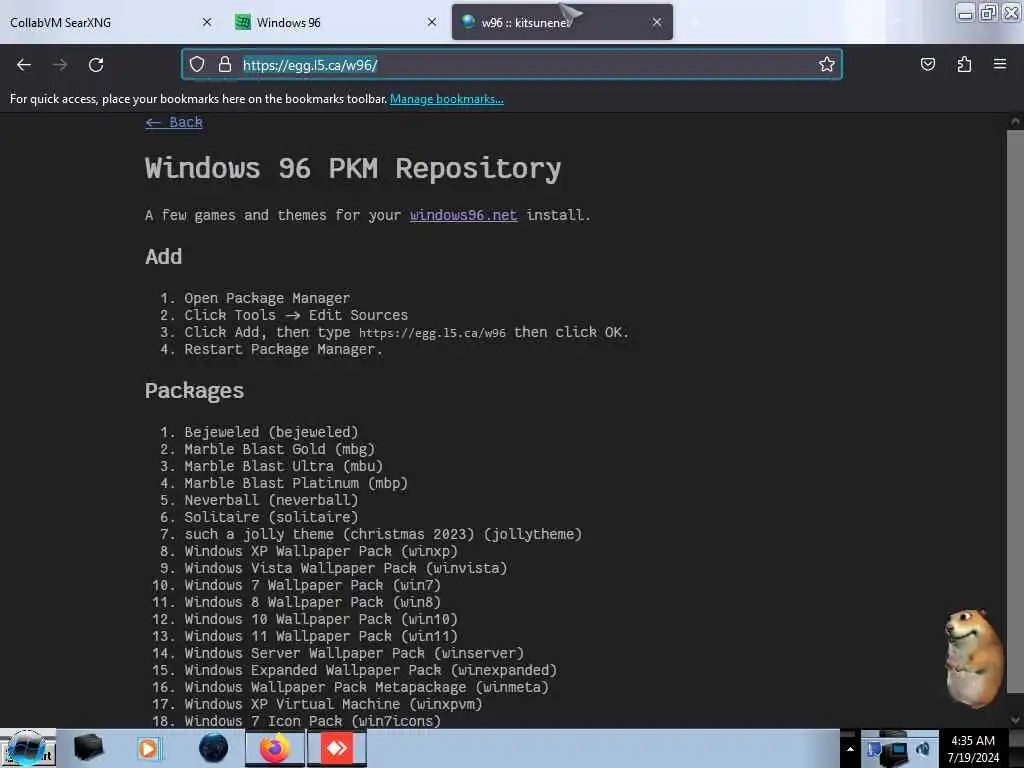Click the Marble Blast Ultra (mbu) entry
Viewport: 1024px width, 768px height.
(283, 466)
